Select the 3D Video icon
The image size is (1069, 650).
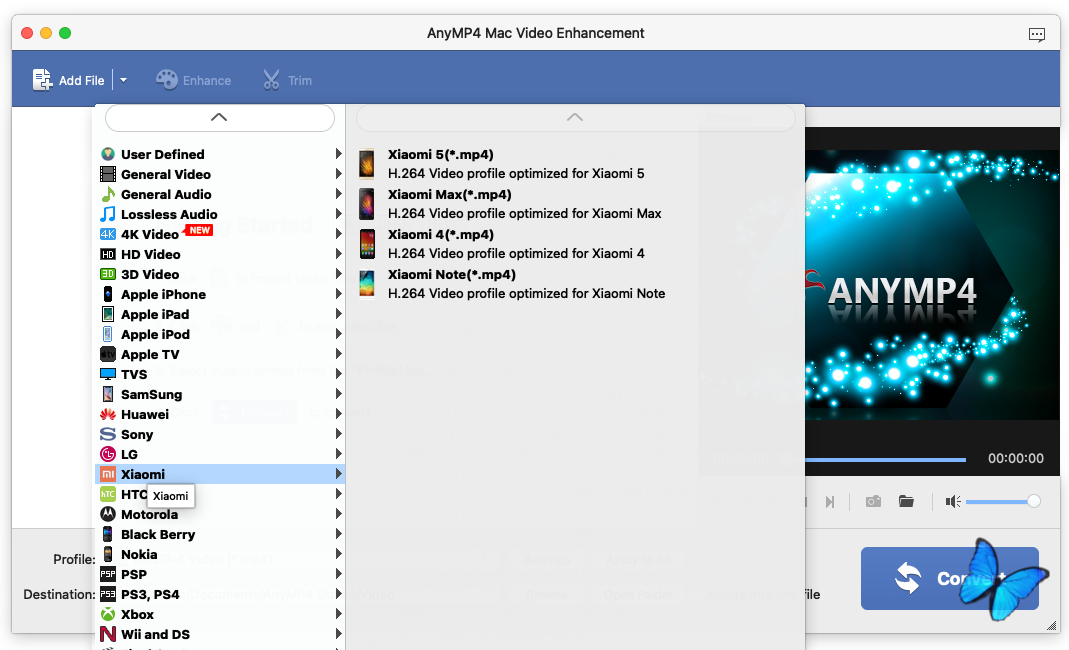[108, 274]
